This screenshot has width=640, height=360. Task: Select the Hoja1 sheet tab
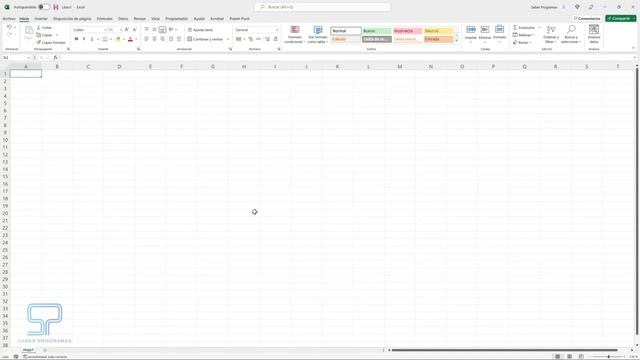pos(28,350)
